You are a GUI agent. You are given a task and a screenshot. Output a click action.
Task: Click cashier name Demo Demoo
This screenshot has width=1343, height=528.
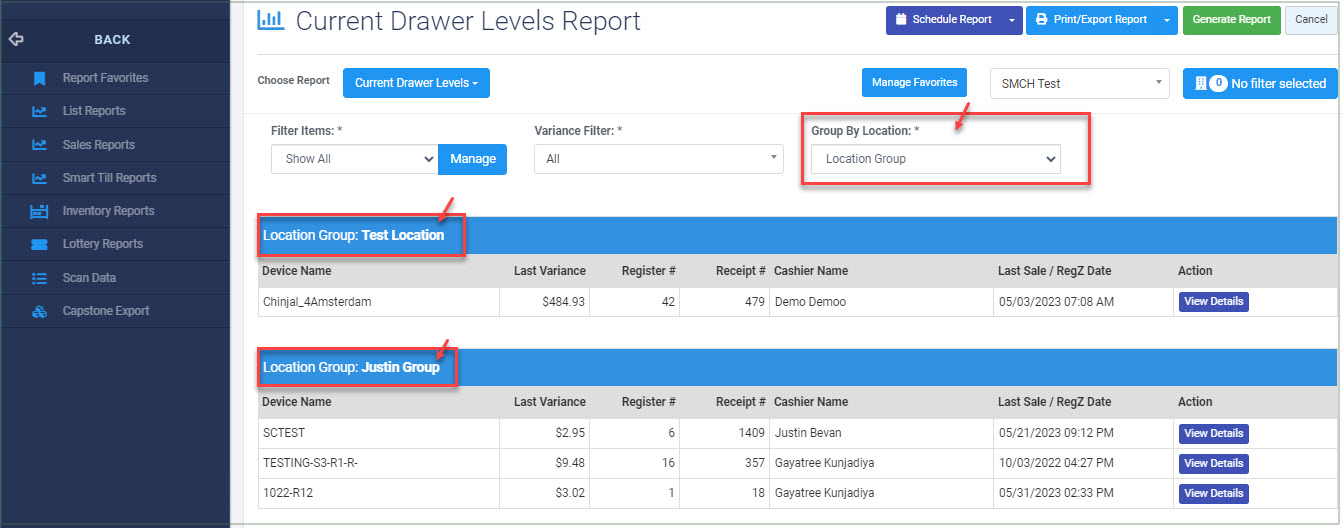pyautogui.click(x=810, y=302)
